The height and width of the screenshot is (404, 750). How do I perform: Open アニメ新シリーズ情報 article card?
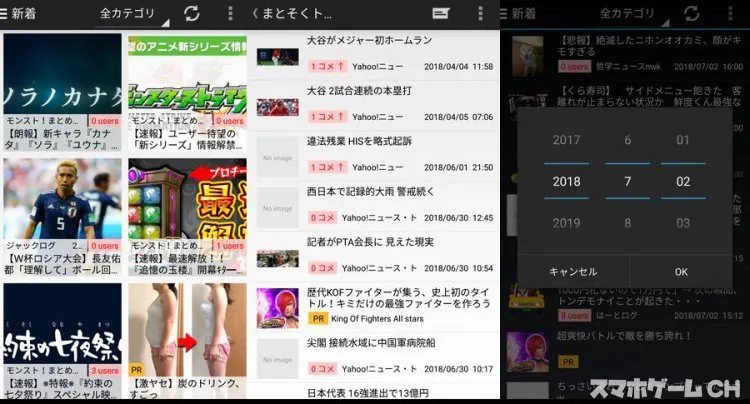click(x=187, y=92)
